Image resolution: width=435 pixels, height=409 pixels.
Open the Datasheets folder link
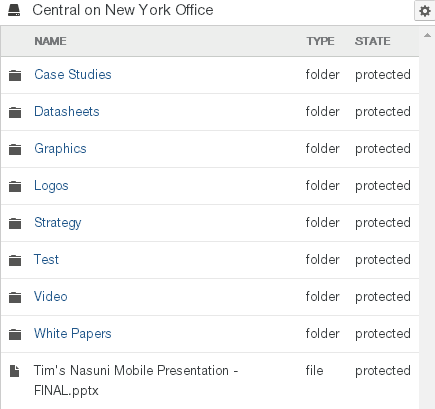[x=67, y=111]
